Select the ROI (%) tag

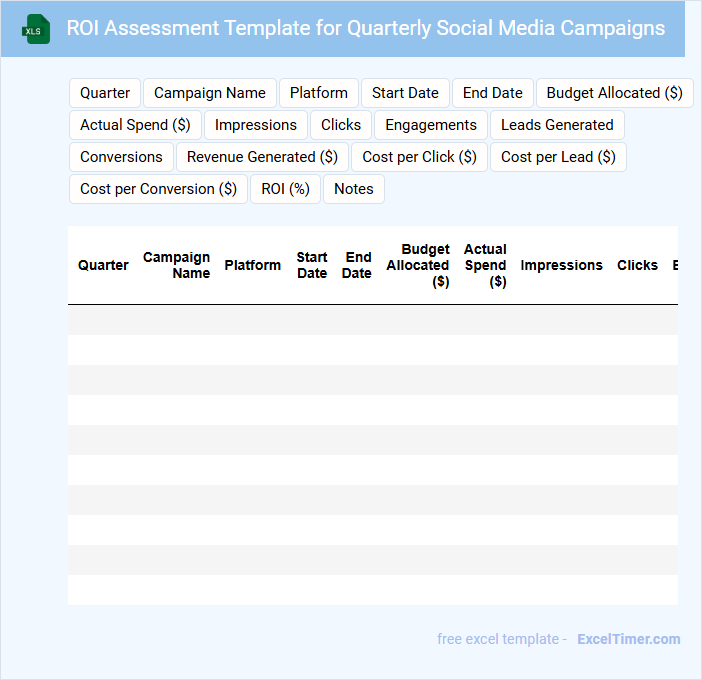click(285, 189)
